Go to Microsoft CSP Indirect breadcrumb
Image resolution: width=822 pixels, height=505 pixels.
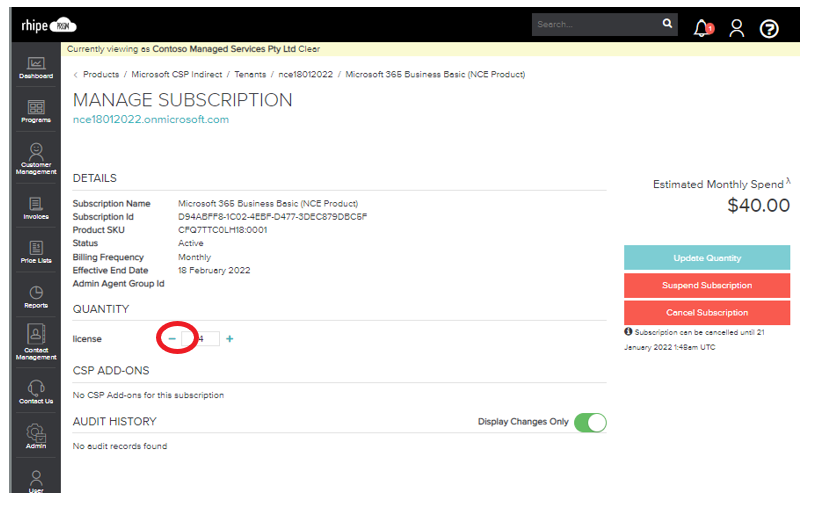click(x=177, y=74)
